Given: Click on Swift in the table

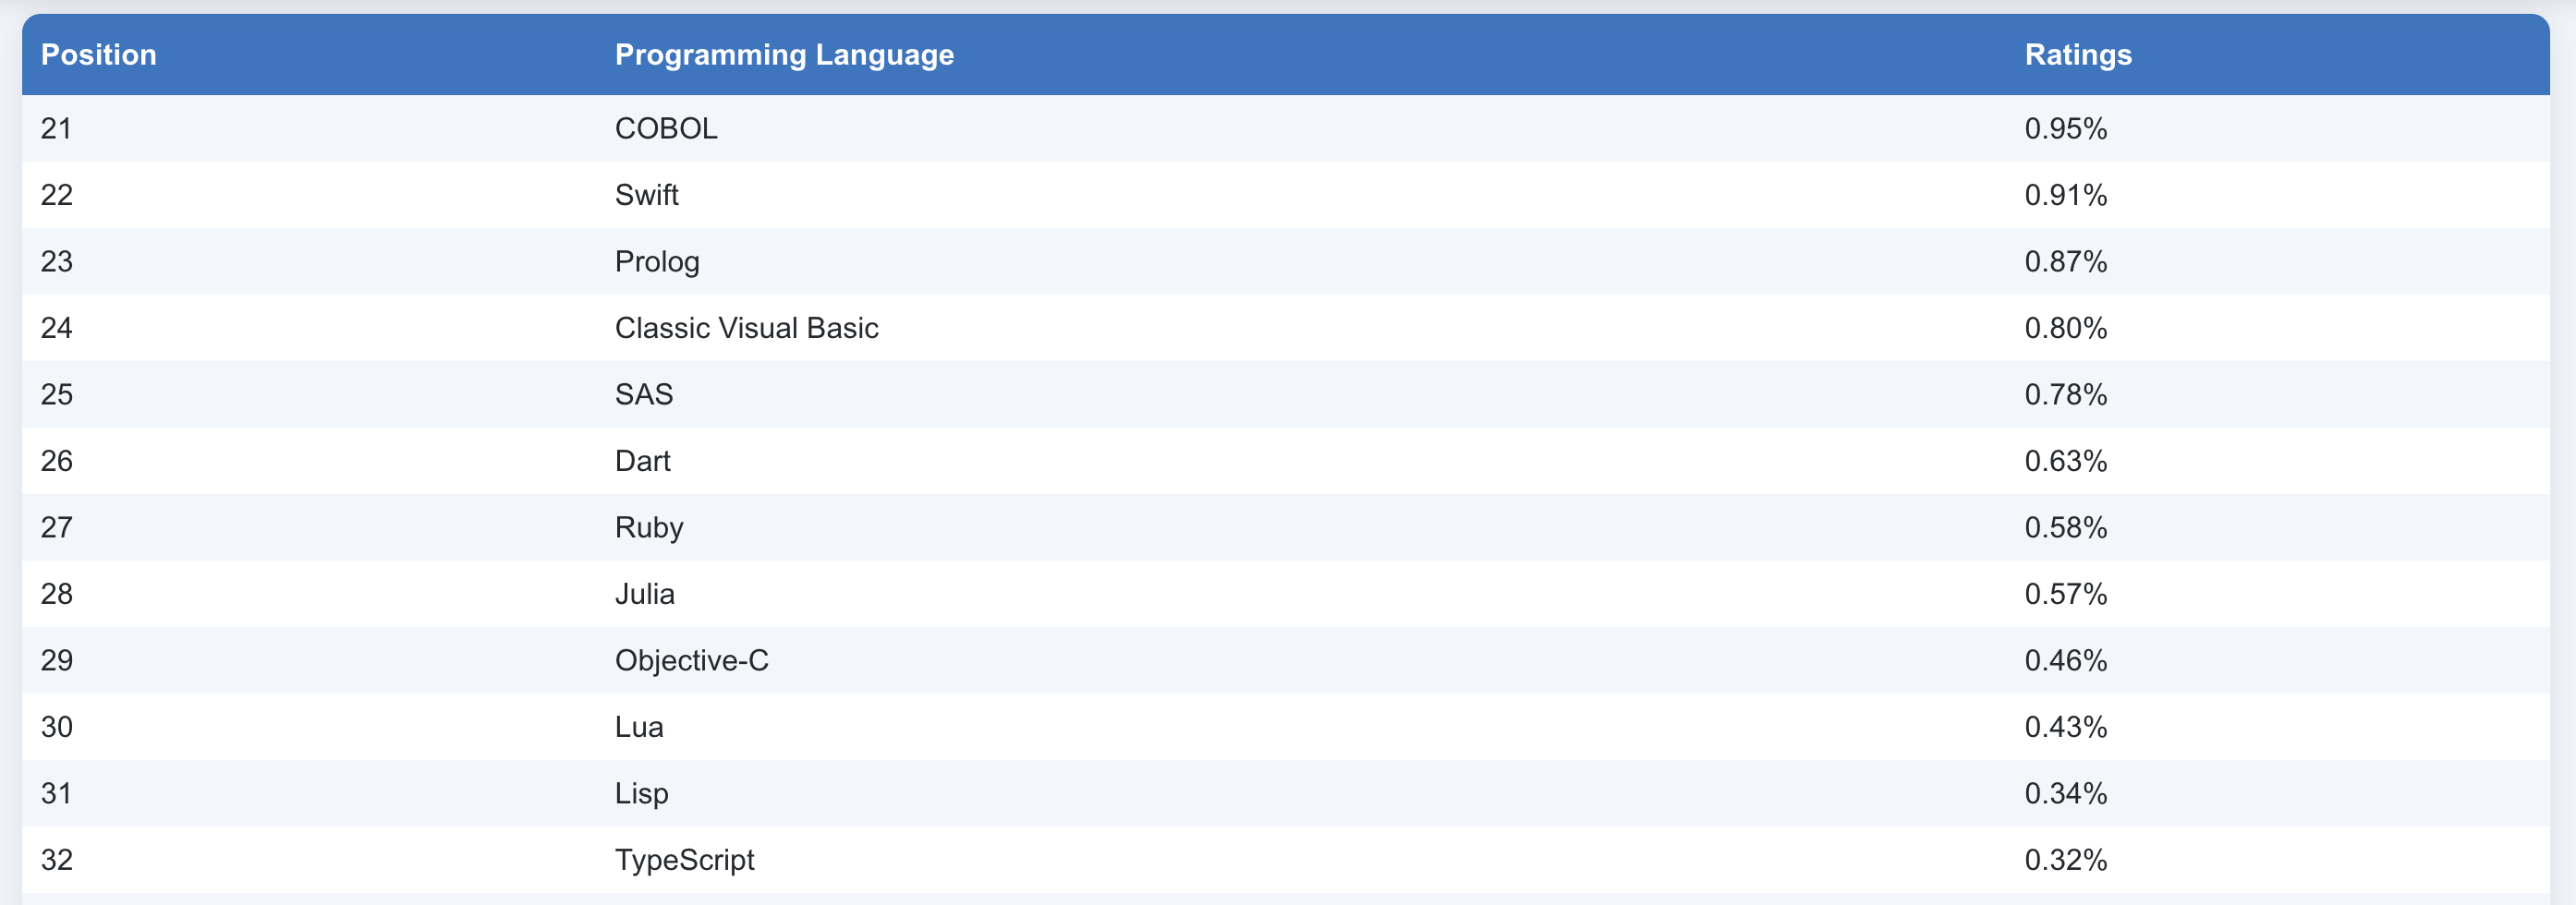Looking at the screenshot, I should tap(646, 195).
